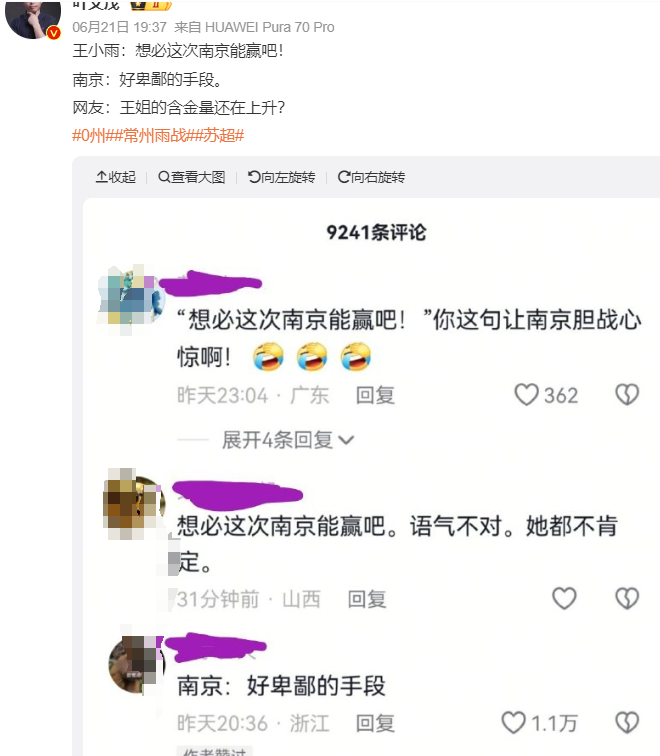This screenshot has width=660, height=756.
Task: Collapse the image with 收起
Action: pos(116,177)
